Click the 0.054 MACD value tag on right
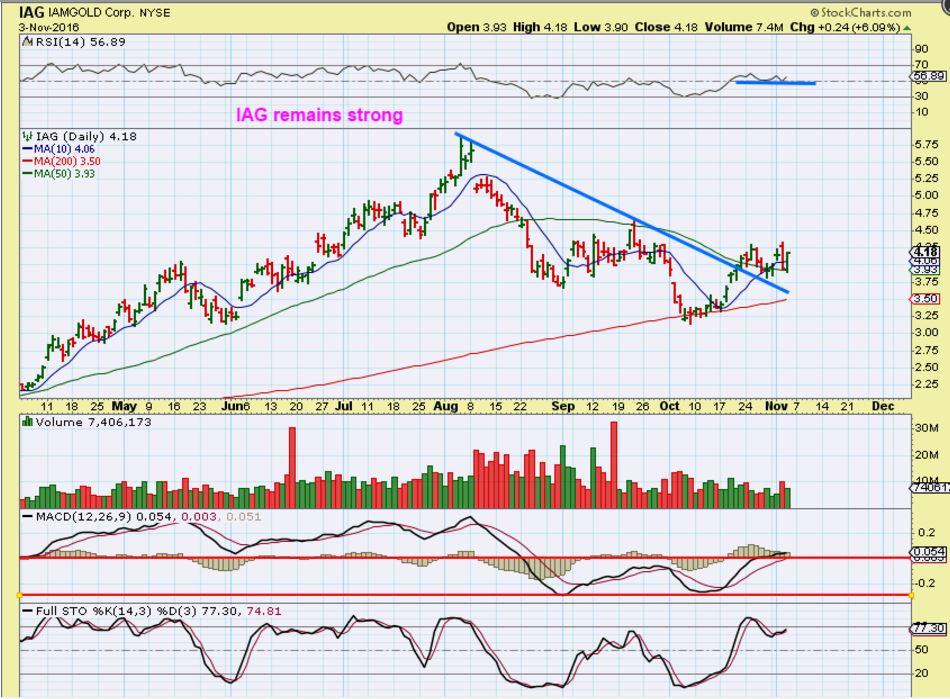 click(x=928, y=552)
